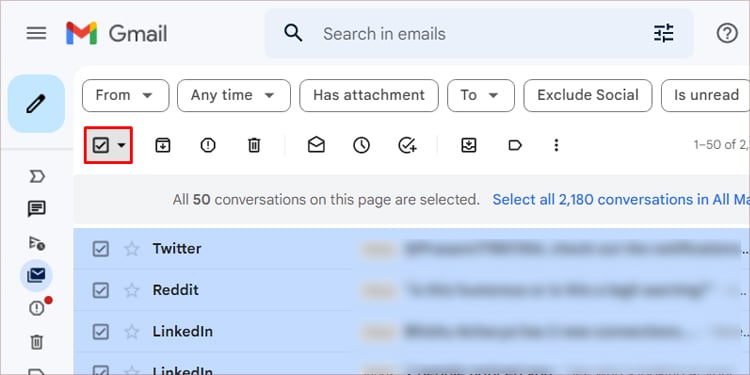
Task: Snooze selected emails with clock icon
Action: click(362, 145)
